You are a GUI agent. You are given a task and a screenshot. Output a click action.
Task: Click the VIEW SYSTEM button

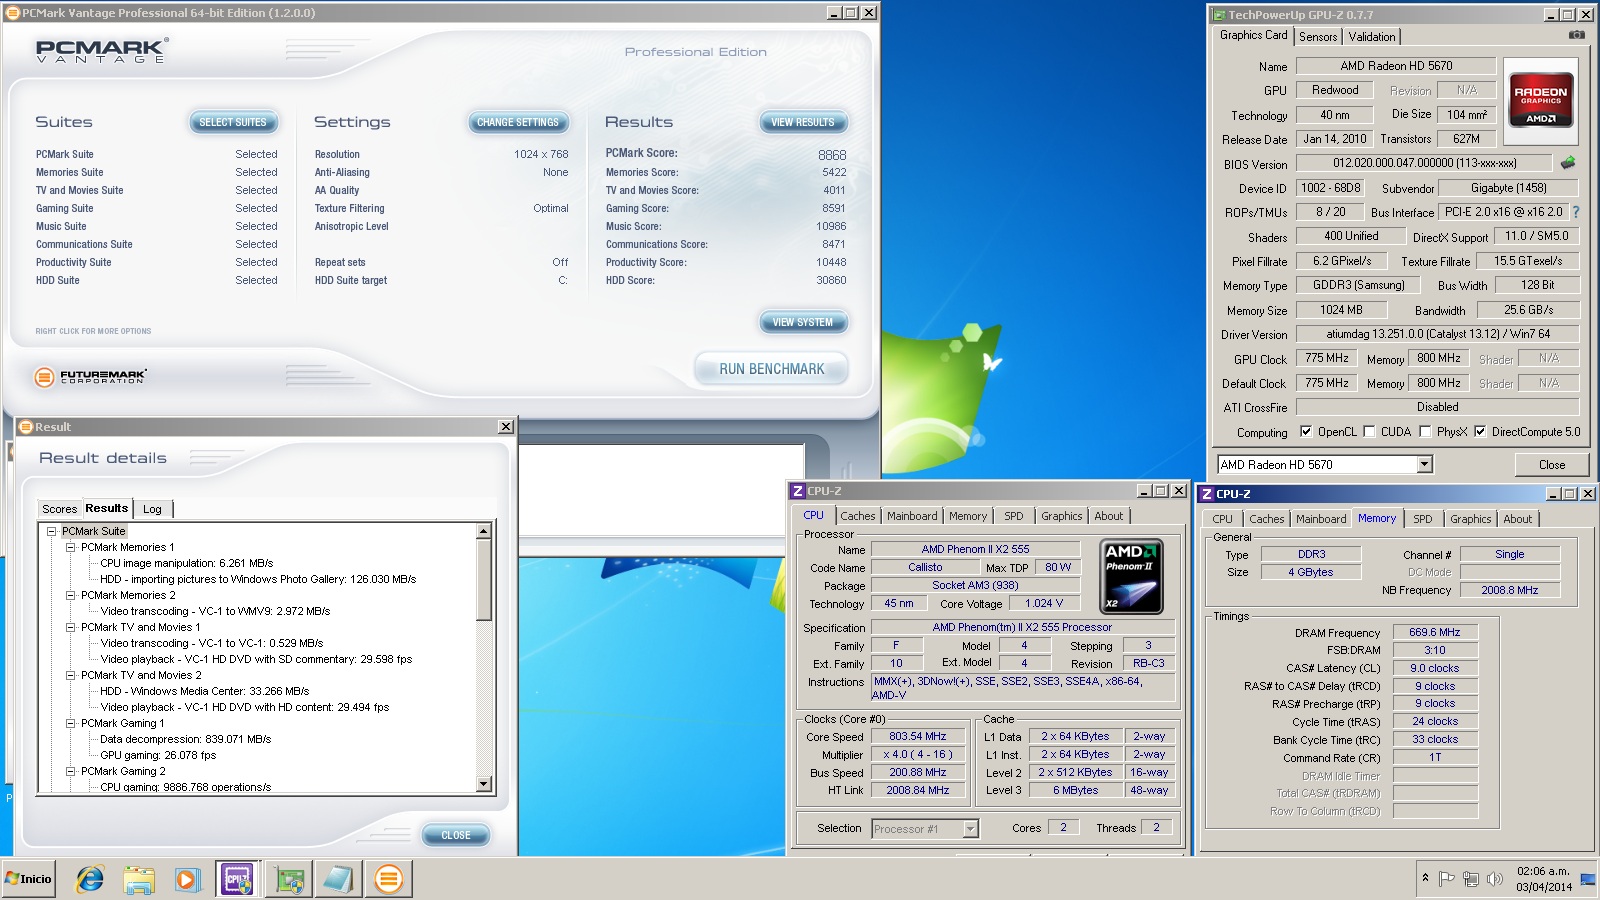click(x=803, y=322)
